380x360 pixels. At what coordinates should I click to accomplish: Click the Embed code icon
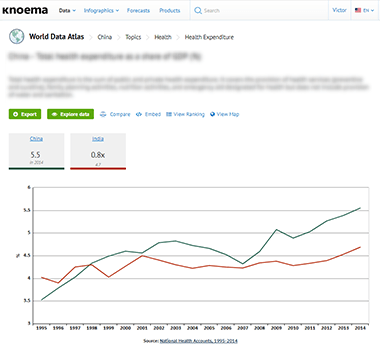(139, 114)
